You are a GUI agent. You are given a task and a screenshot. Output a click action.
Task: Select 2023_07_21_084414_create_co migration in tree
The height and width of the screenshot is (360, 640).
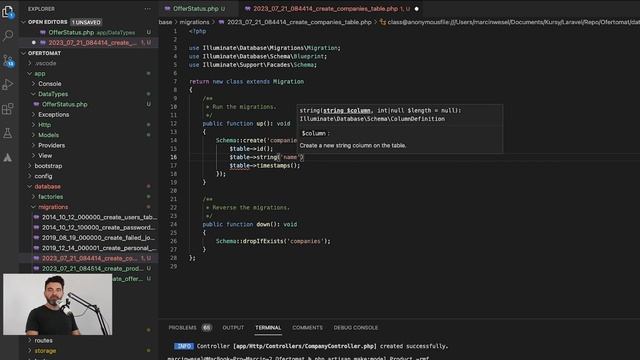click(89, 258)
